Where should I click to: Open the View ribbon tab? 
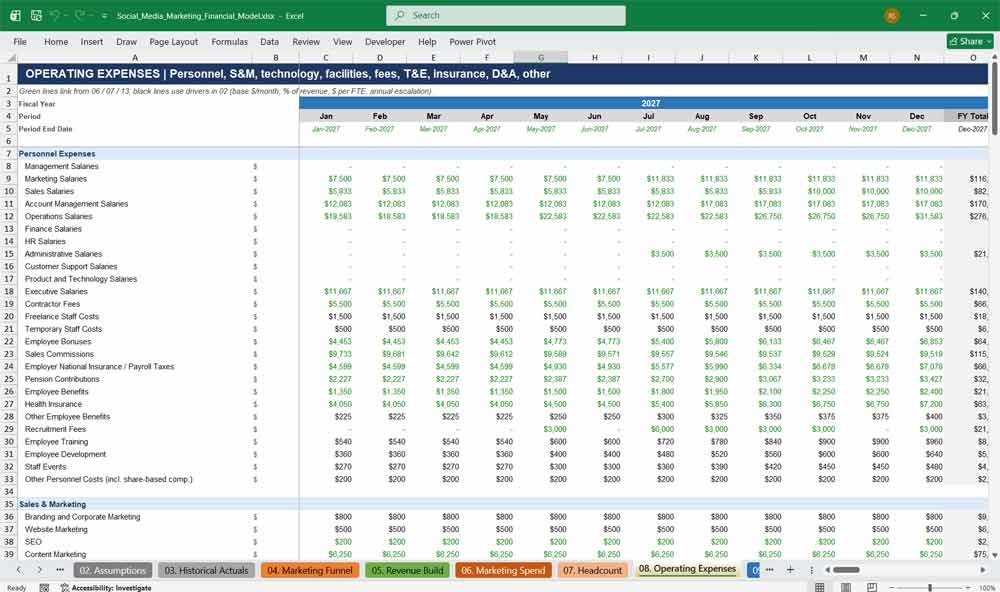[342, 41]
